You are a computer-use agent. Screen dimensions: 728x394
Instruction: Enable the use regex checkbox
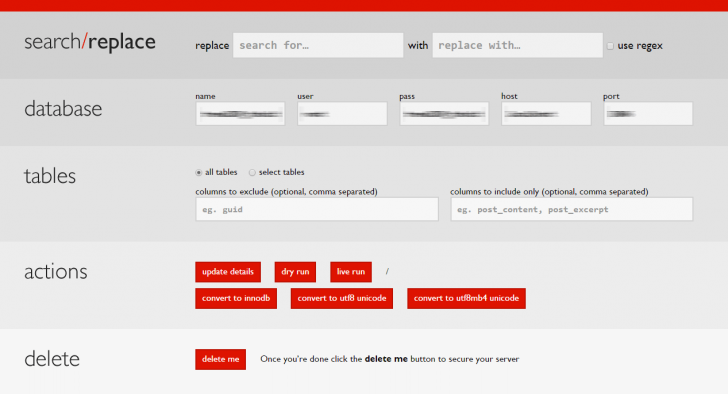(611, 46)
